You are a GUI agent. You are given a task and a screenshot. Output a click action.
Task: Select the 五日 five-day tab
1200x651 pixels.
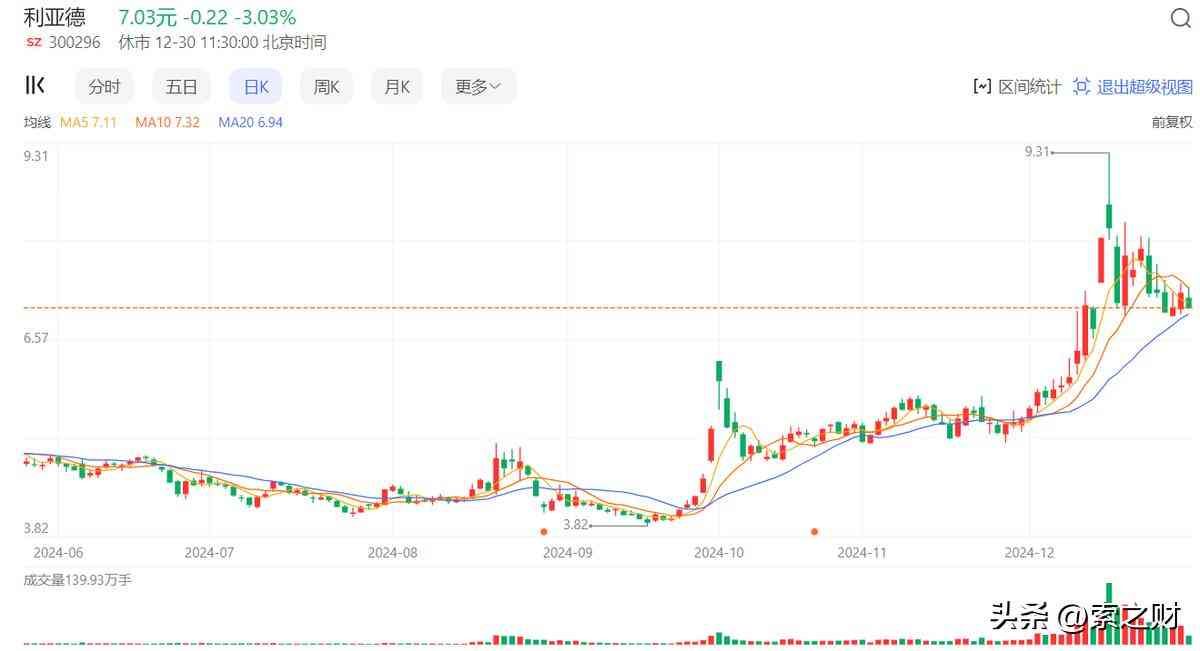181,87
